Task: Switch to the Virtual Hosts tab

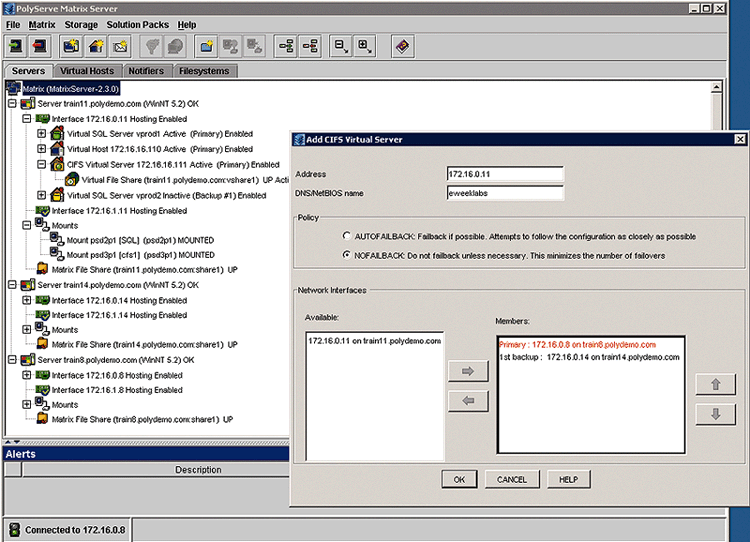Action: [87, 71]
